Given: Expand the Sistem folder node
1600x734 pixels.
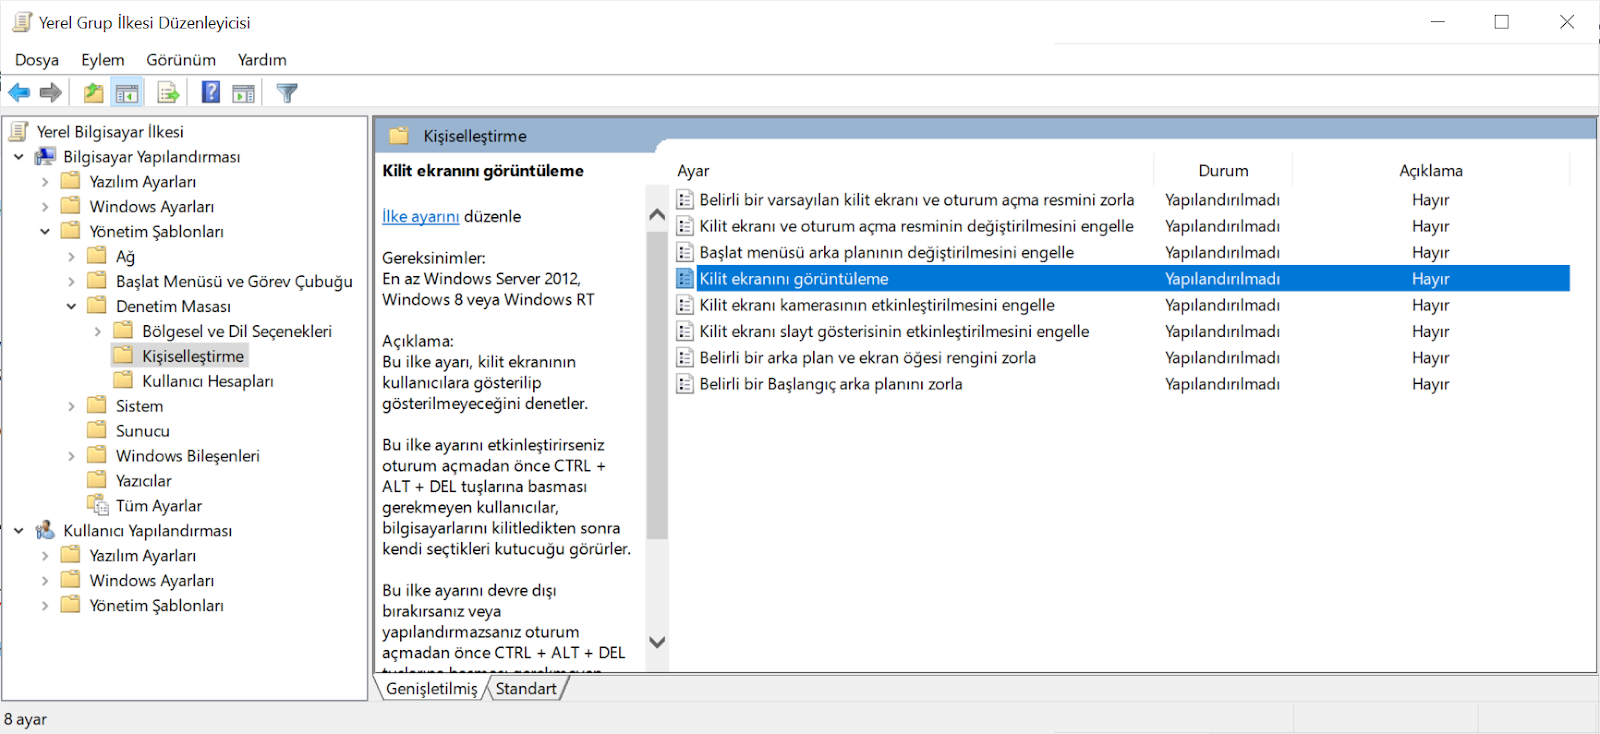Looking at the screenshot, I should [x=71, y=405].
